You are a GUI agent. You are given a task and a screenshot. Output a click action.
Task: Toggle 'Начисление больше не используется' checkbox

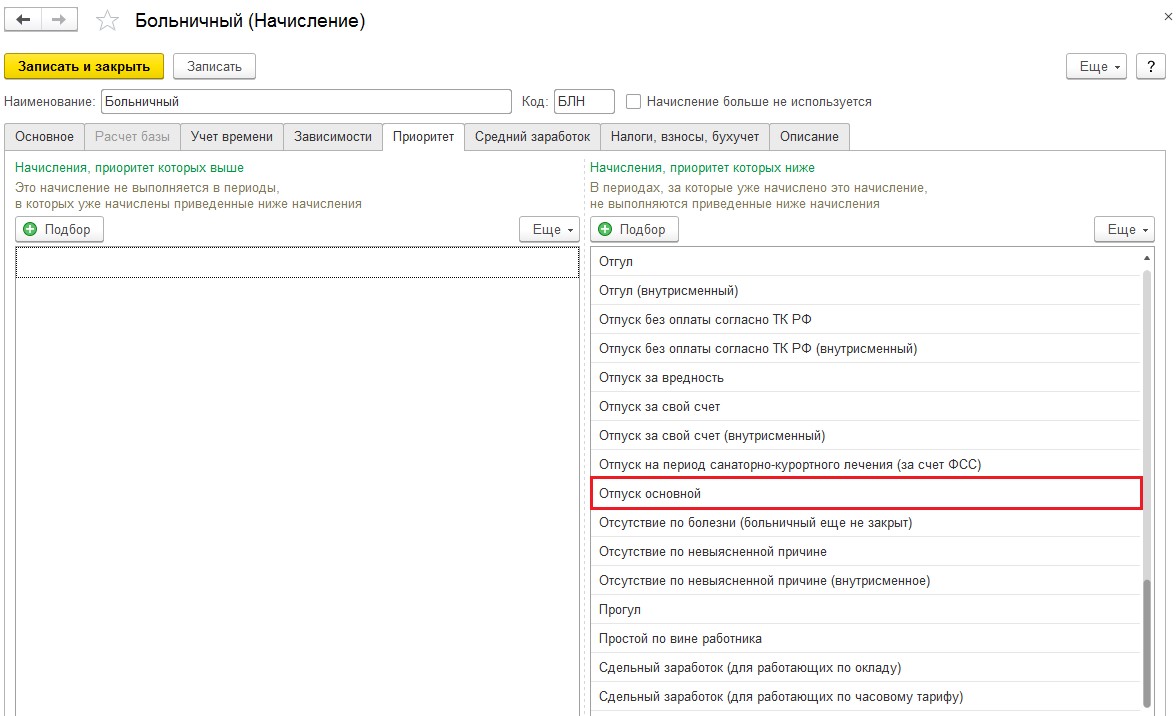pyautogui.click(x=633, y=101)
